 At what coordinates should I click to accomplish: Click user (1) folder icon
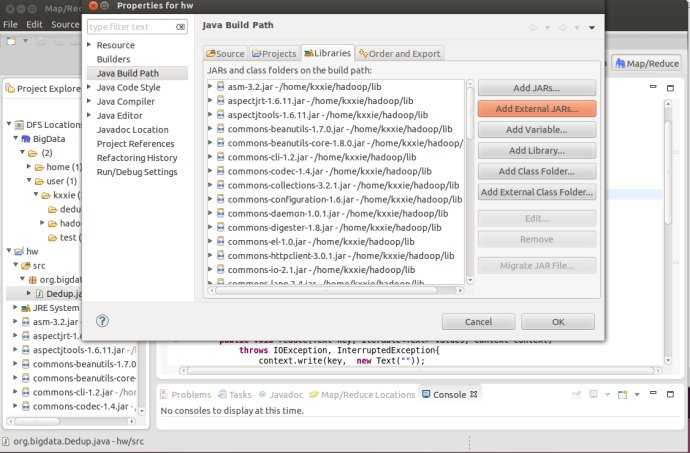40,181
